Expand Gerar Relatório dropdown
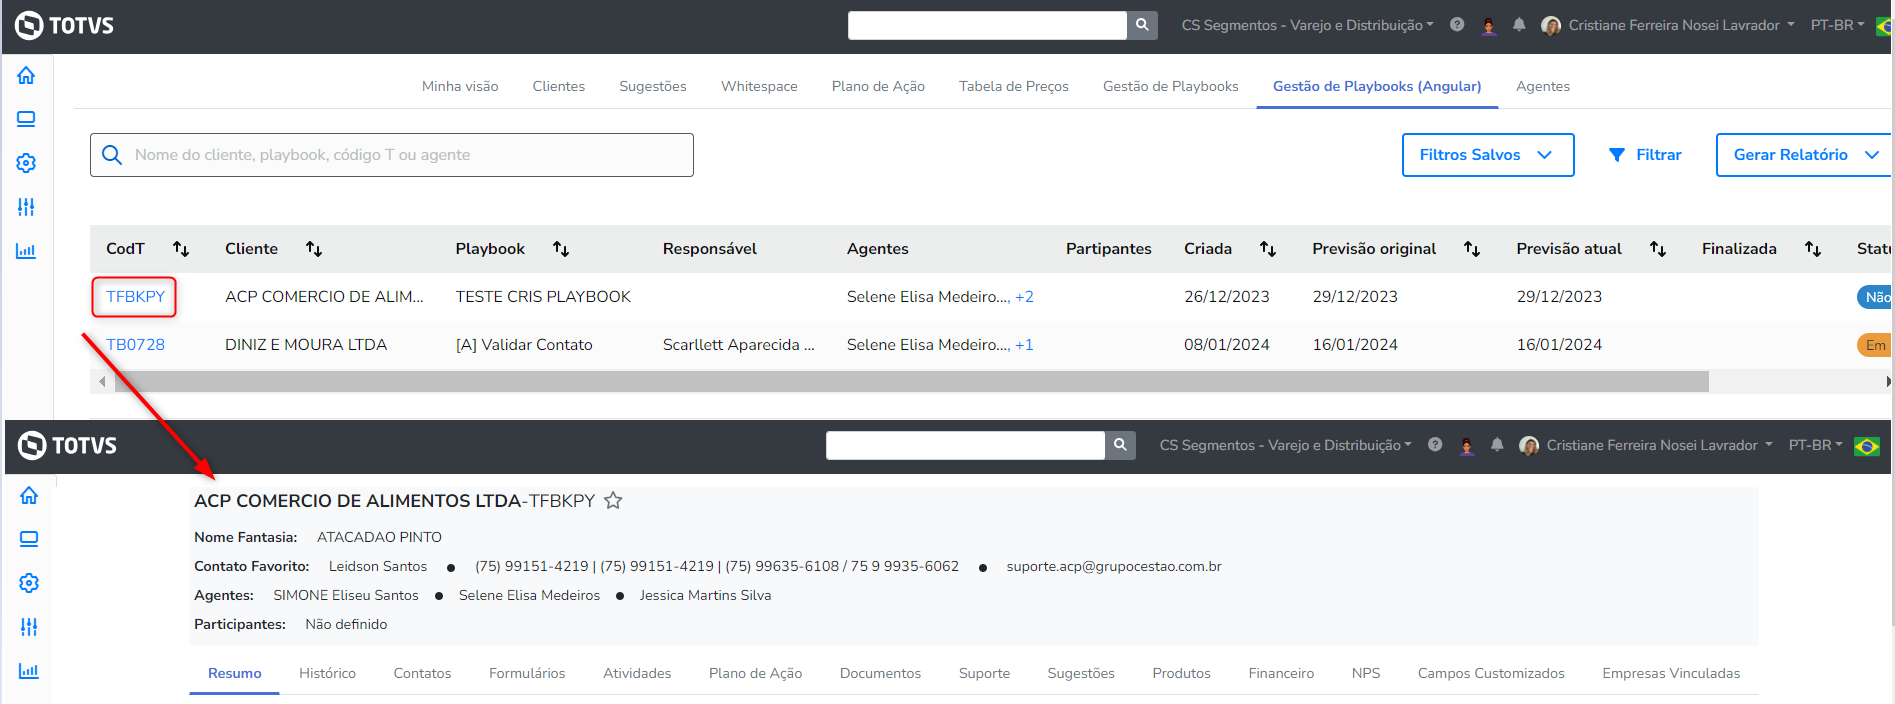Image resolution: width=1895 pixels, height=704 pixels. (x=1804, y=155)
